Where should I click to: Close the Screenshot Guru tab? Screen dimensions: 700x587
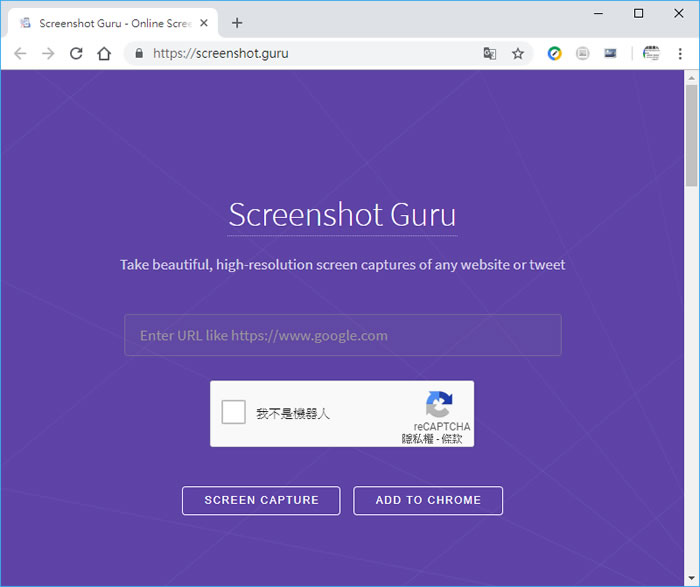pos(204,22)
